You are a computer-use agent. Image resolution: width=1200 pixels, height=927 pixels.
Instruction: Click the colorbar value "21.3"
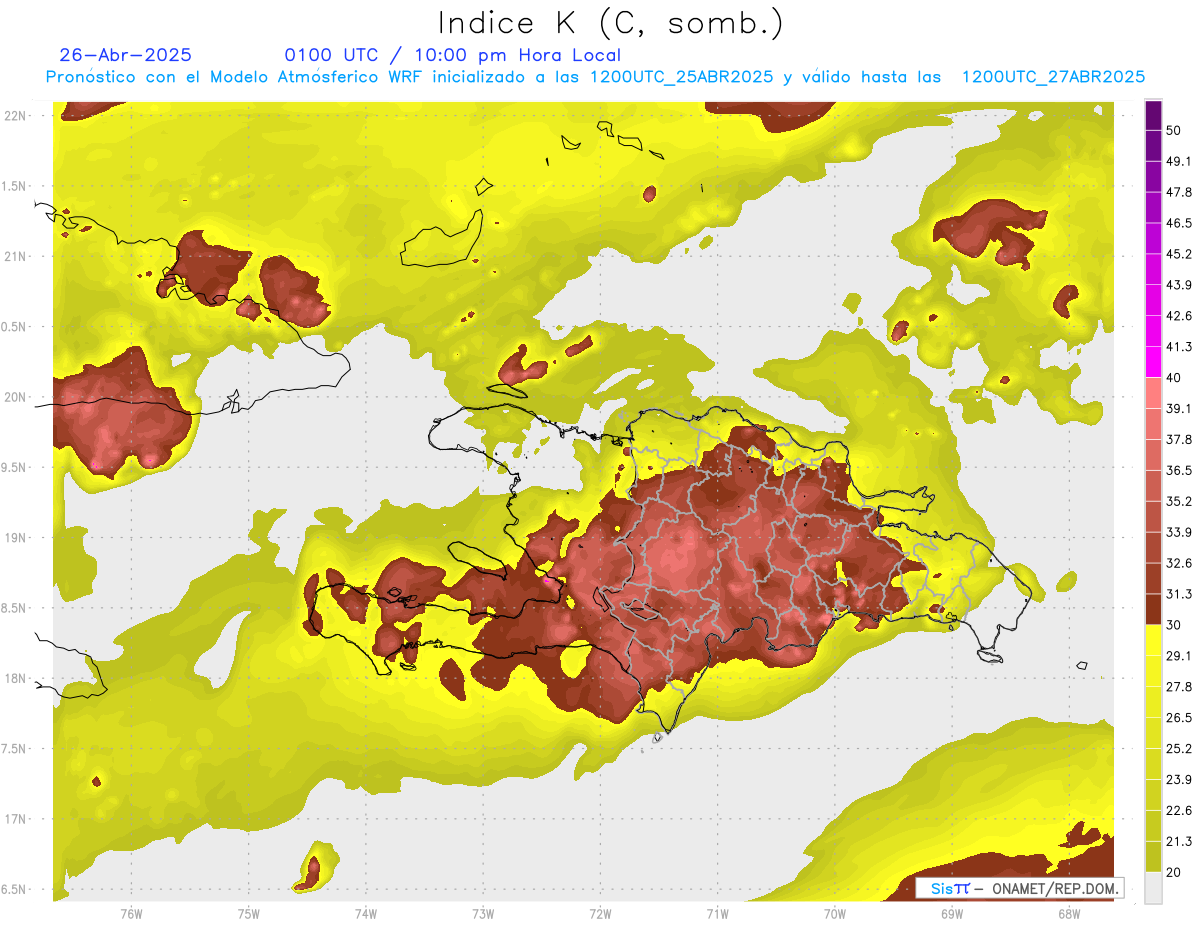tap(1179, 842)
